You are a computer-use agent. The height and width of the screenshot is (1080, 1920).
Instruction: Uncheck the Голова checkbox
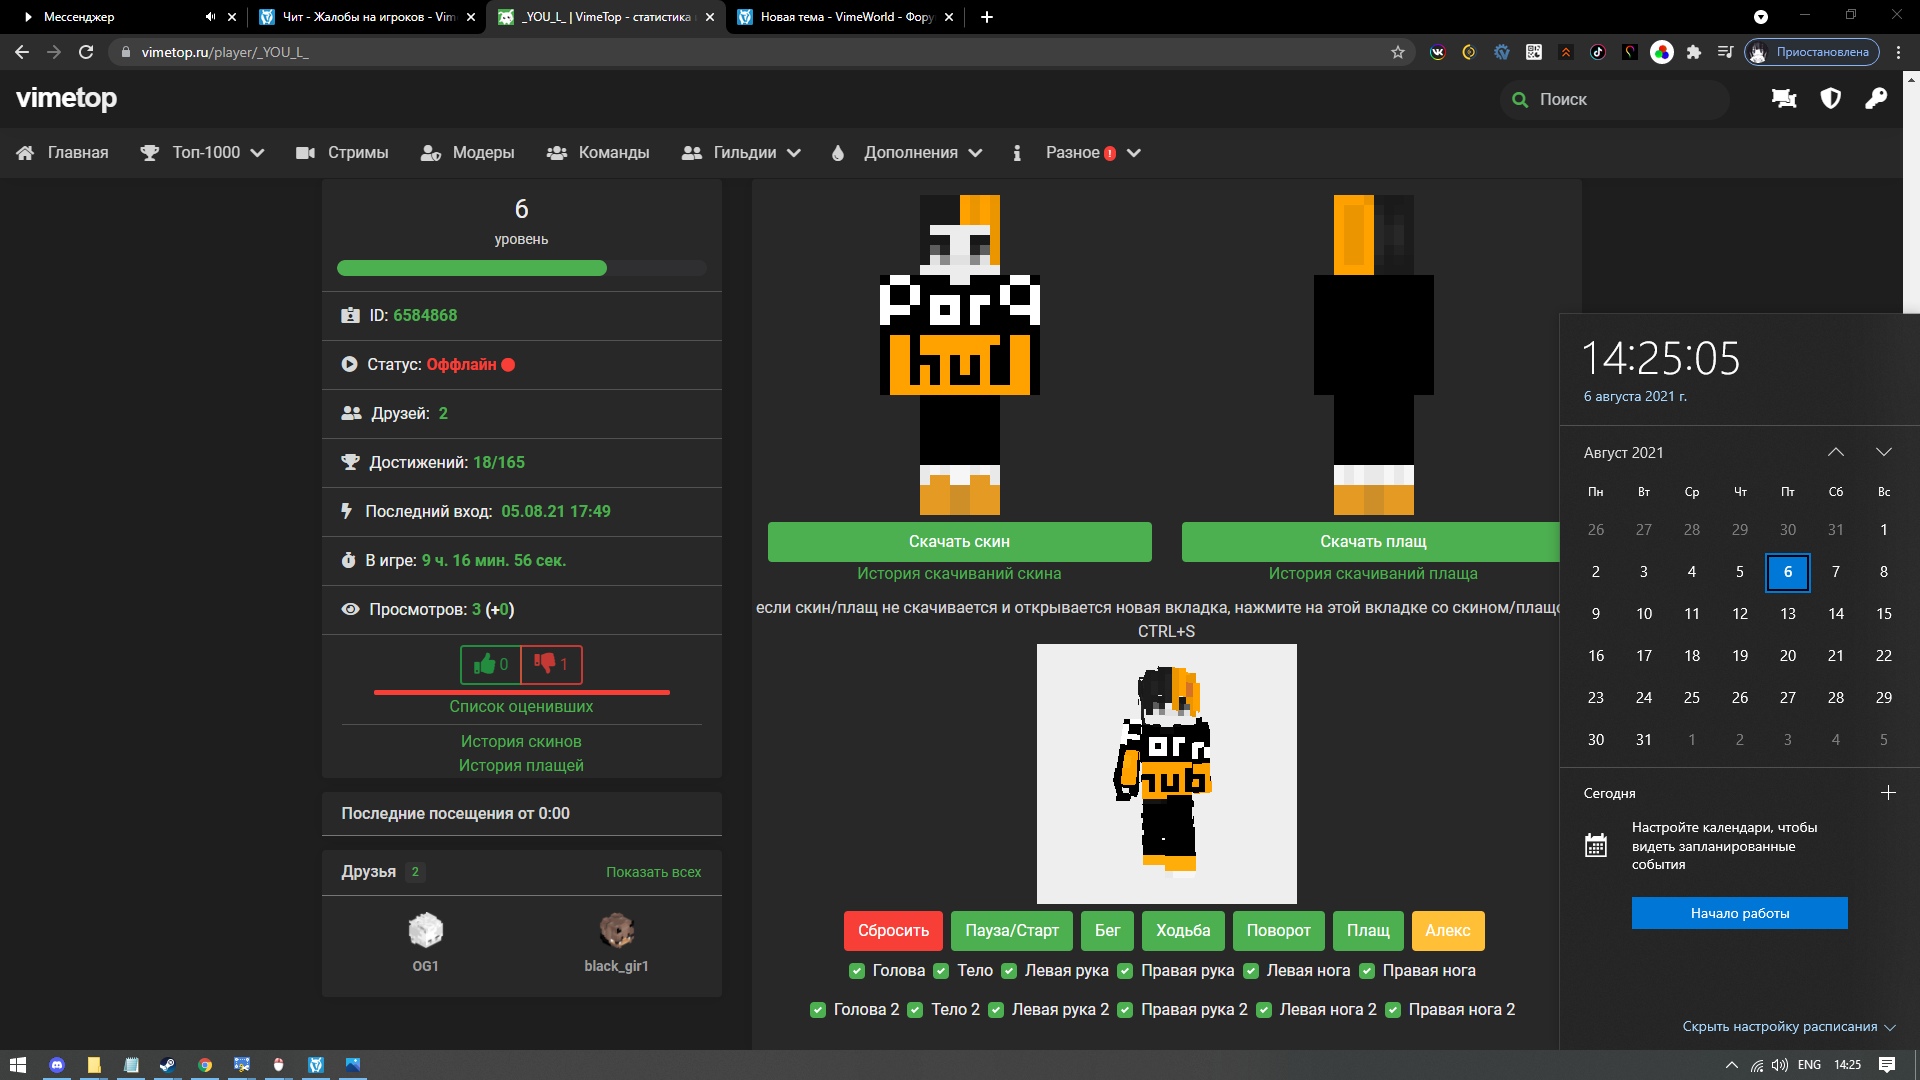coord(857,971)
